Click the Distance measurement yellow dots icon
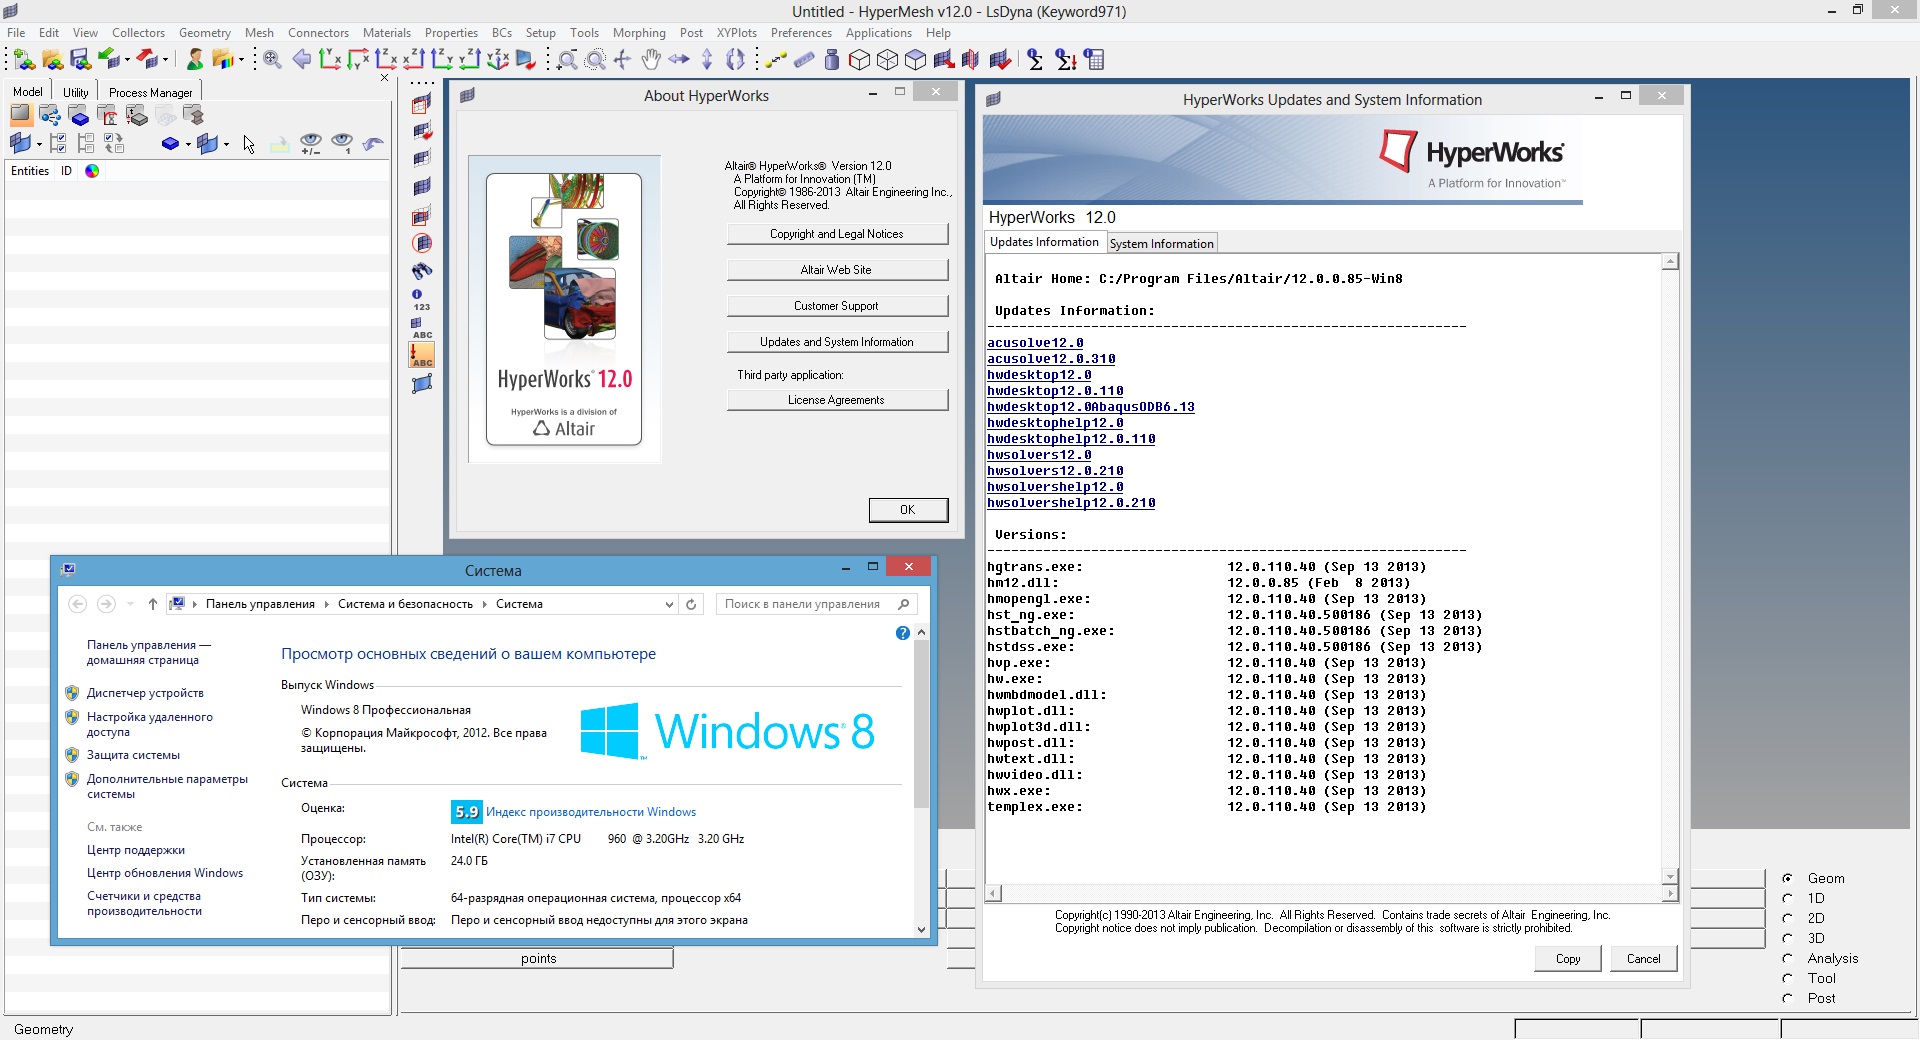1920x1040 pixels. point(776,60)
